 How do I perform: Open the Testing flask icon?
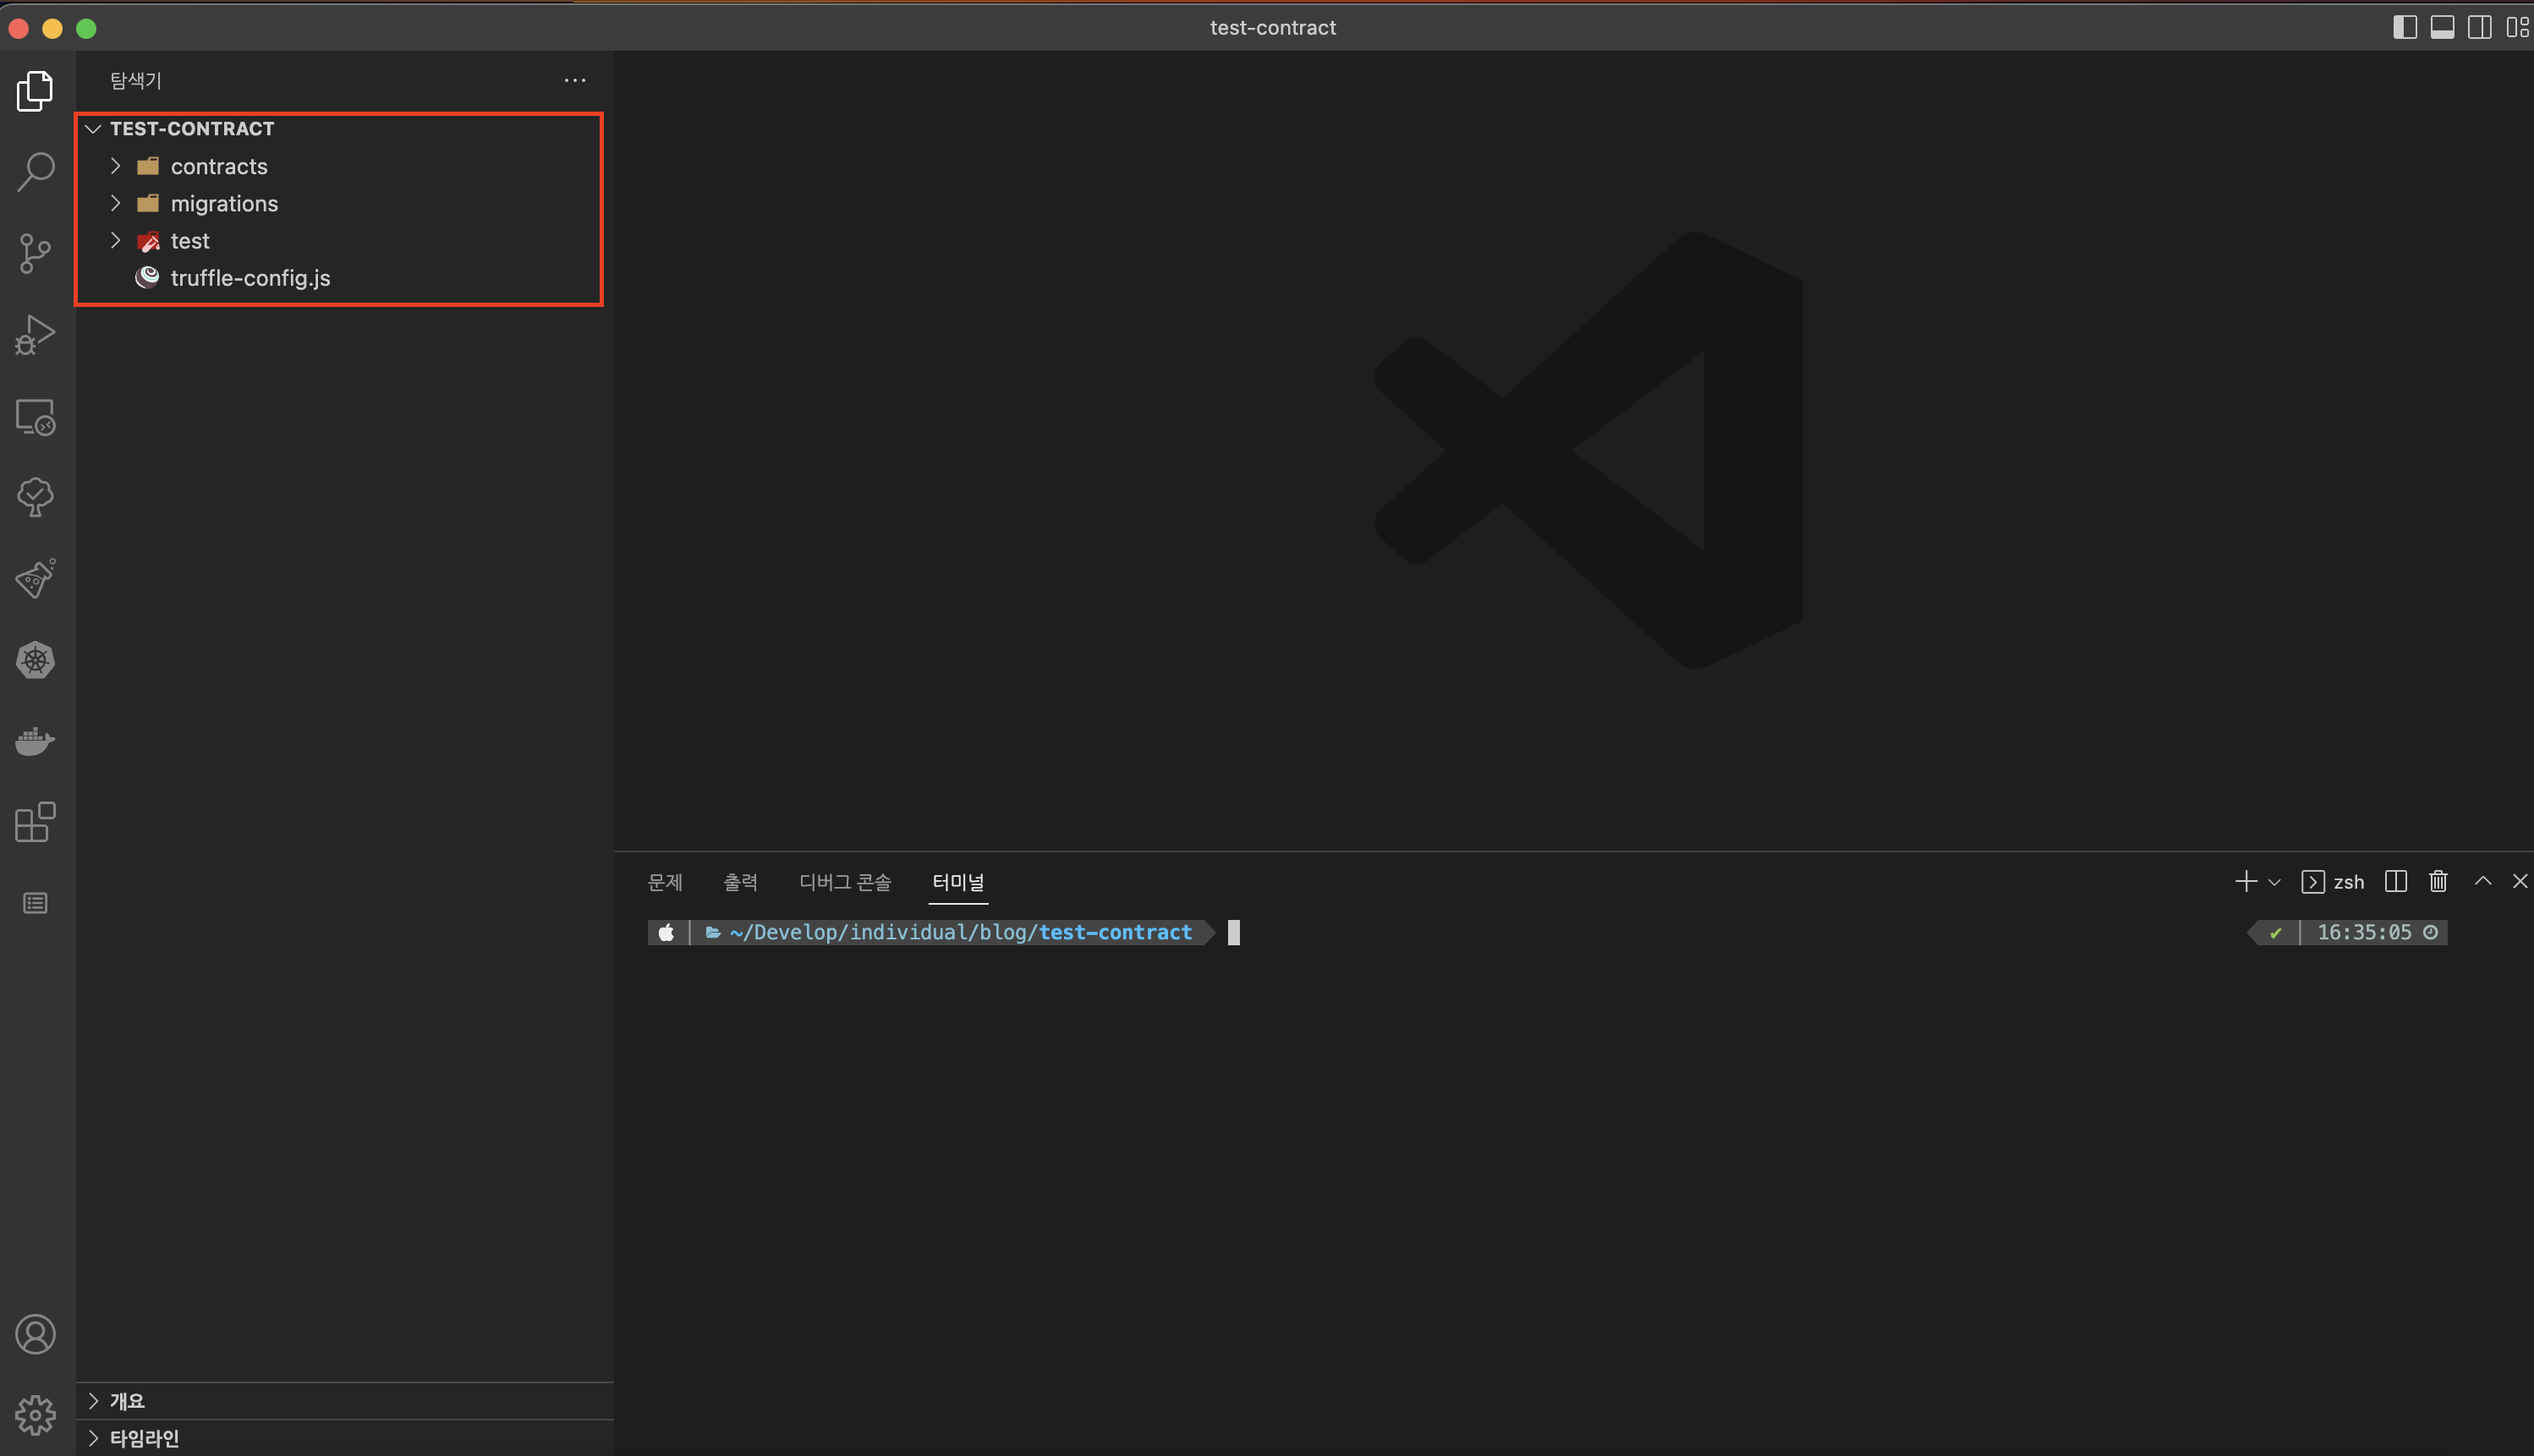point(35,578)
